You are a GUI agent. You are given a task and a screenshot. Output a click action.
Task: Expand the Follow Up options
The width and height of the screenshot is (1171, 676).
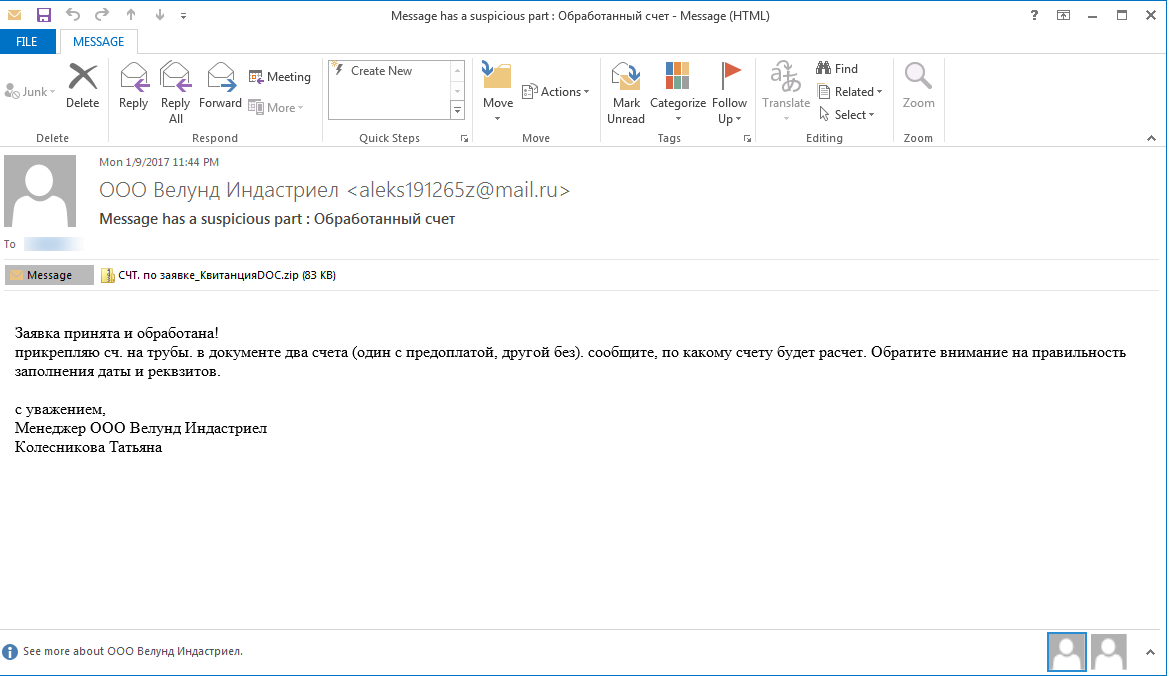point(729,90)
